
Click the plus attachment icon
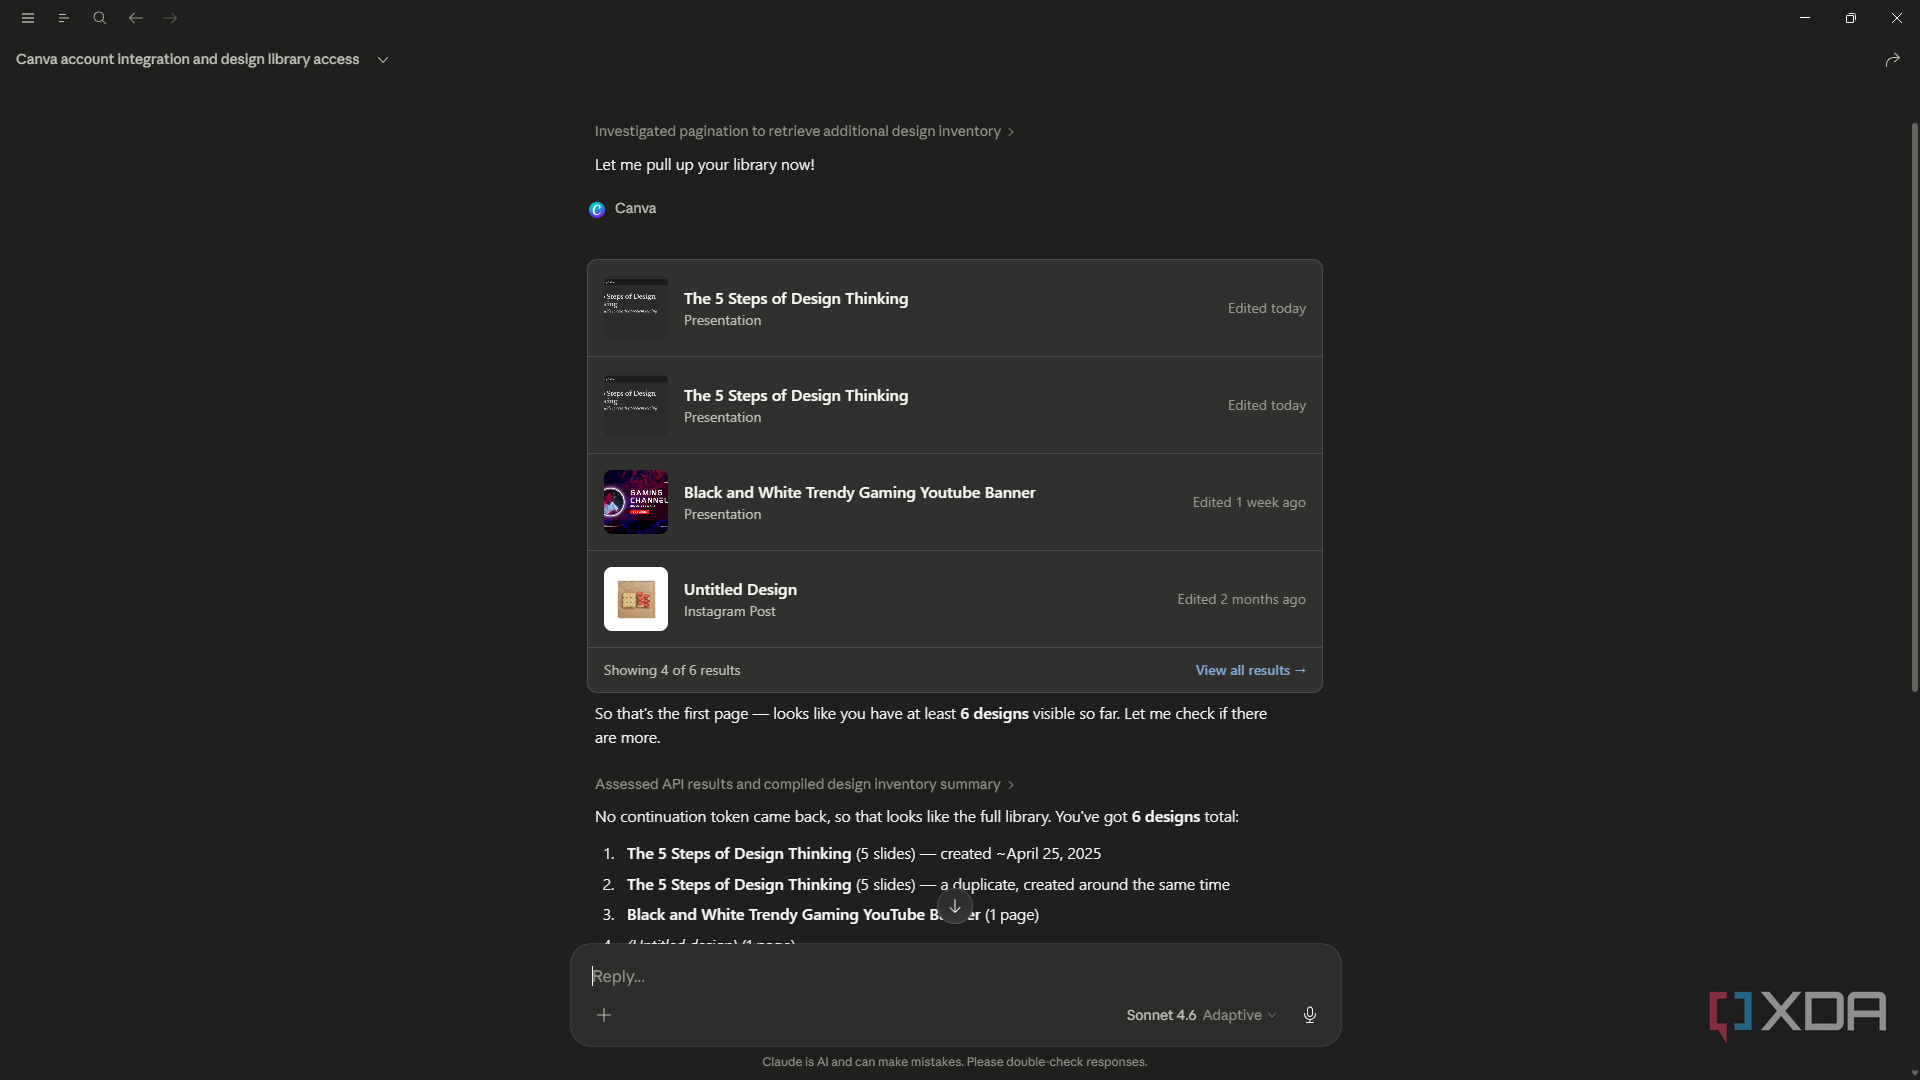[604, 1015]
